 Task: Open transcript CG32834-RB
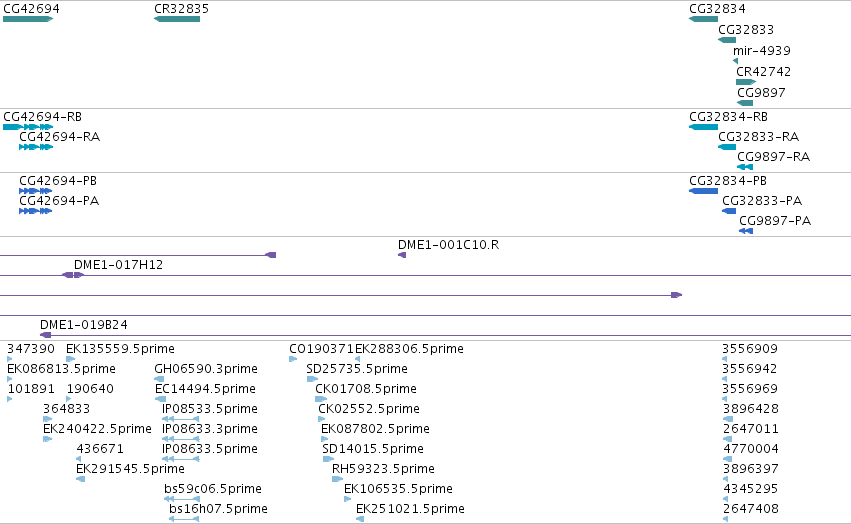[x=703, y=127]
